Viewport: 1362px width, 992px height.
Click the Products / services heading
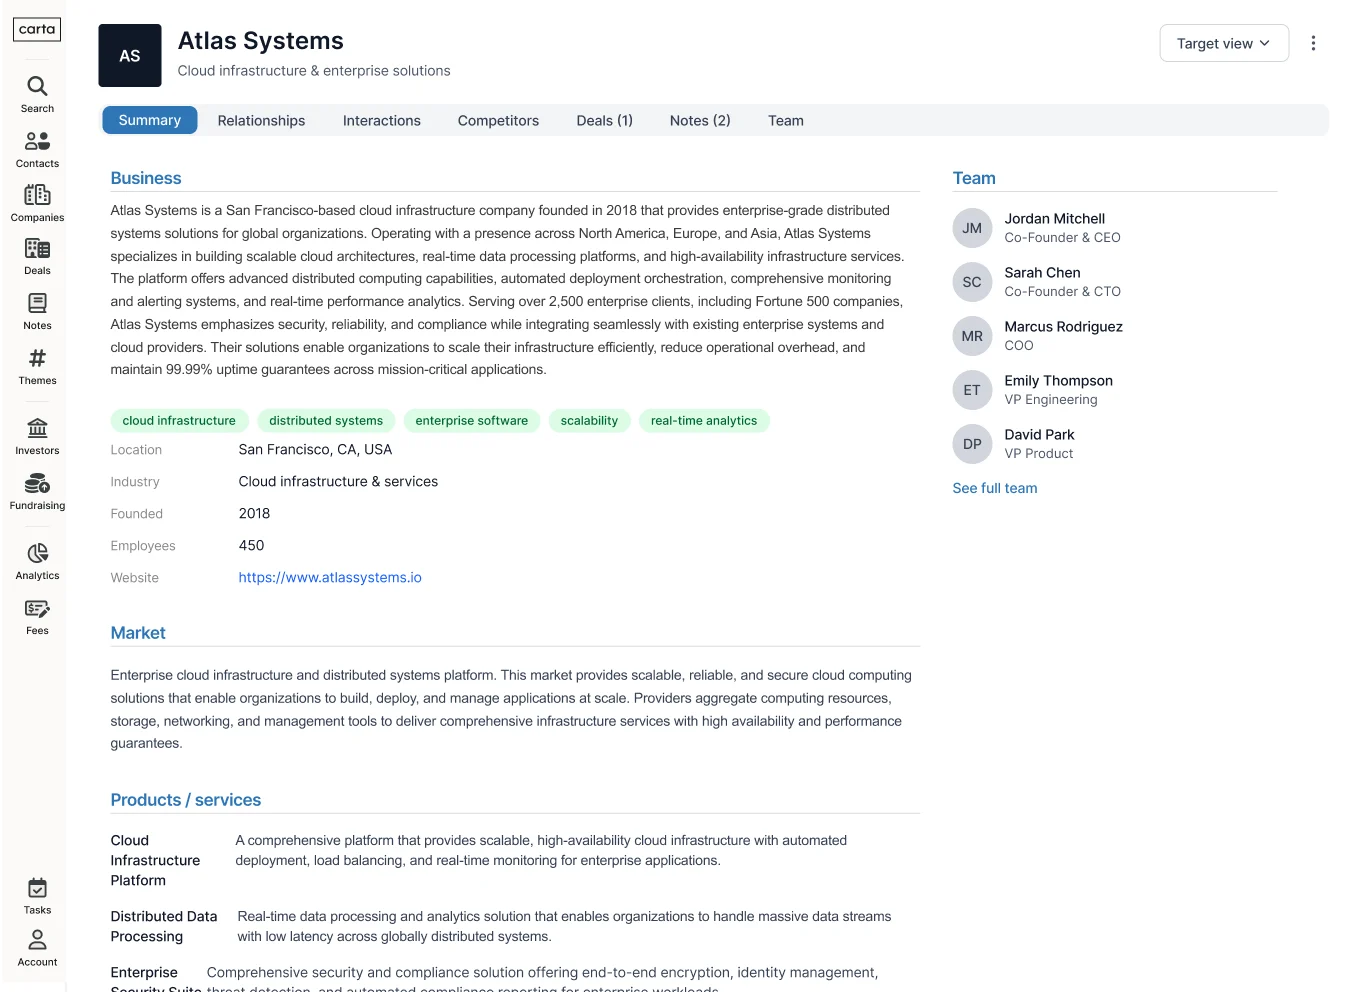[x=186, y=800]
